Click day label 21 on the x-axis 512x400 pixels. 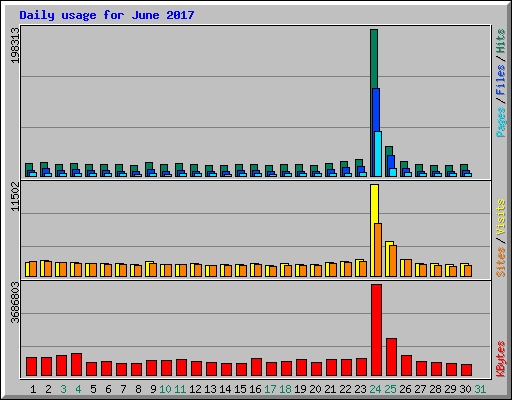(x=330, y=389)
